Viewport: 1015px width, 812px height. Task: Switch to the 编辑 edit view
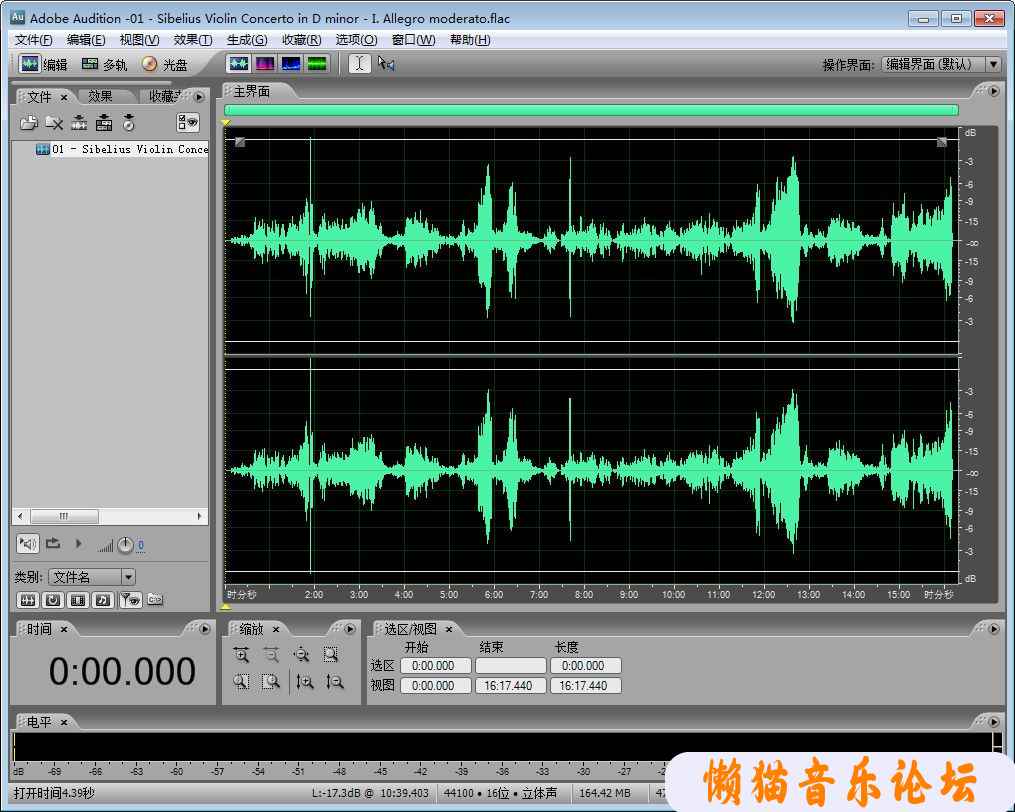pyautogui.click(x=43, y=64)
